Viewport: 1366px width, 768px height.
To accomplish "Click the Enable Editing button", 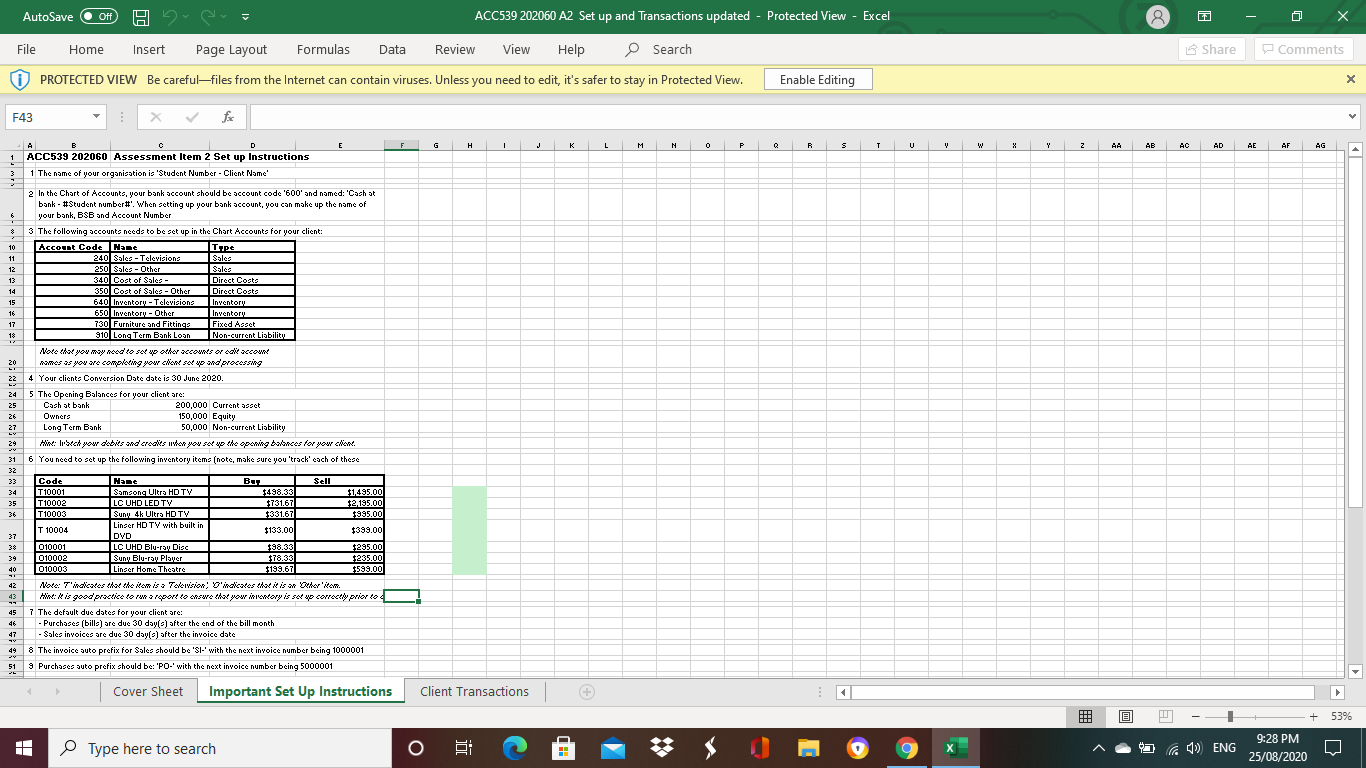I will 817,79.
